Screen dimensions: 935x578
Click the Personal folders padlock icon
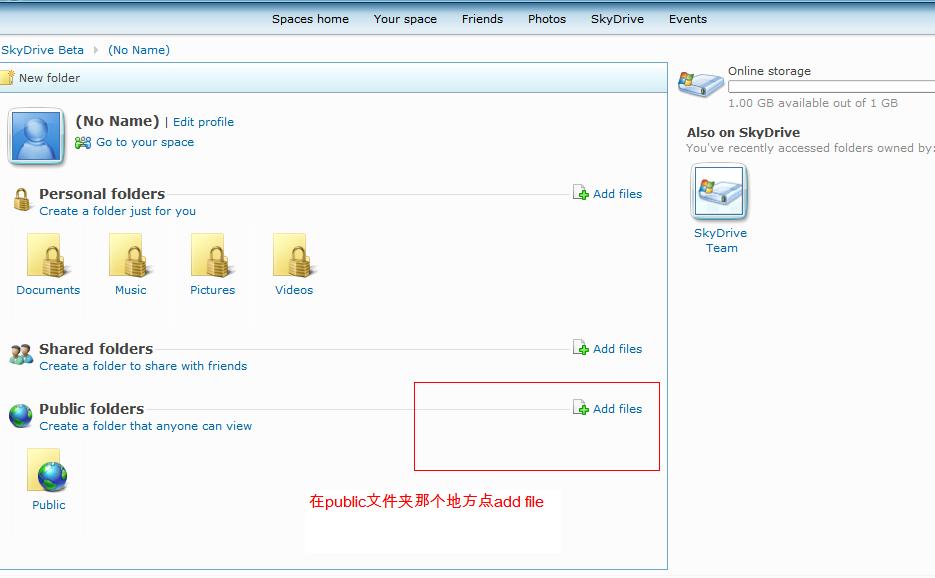22,200
